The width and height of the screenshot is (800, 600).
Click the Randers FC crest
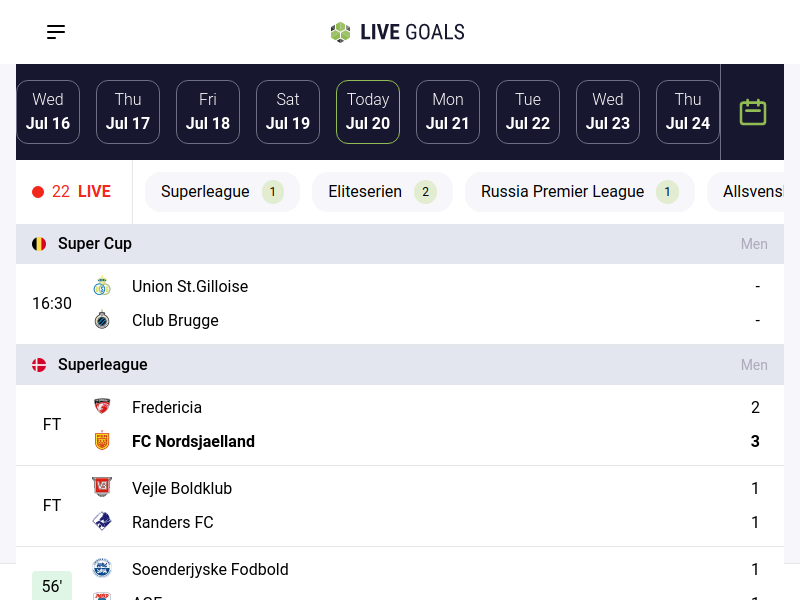(102, 522)
